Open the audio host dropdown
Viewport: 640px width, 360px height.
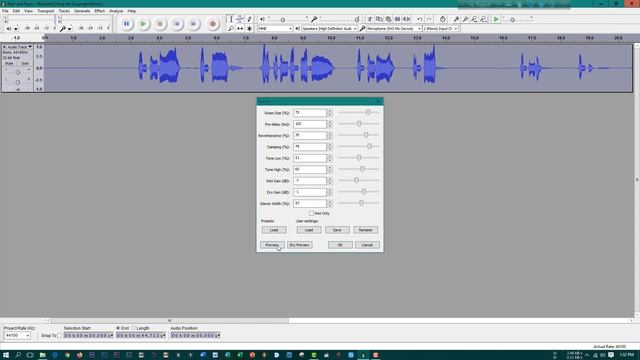coord(275,29)
